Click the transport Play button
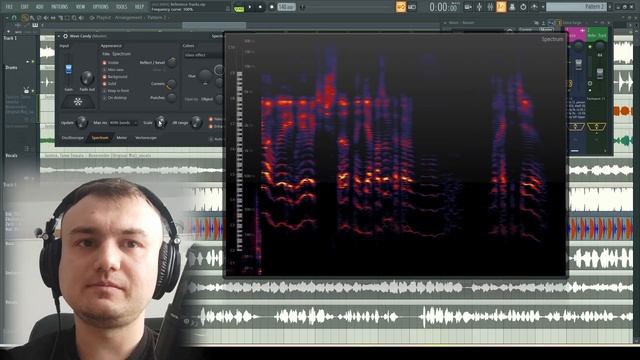 (x=250, y=7)
